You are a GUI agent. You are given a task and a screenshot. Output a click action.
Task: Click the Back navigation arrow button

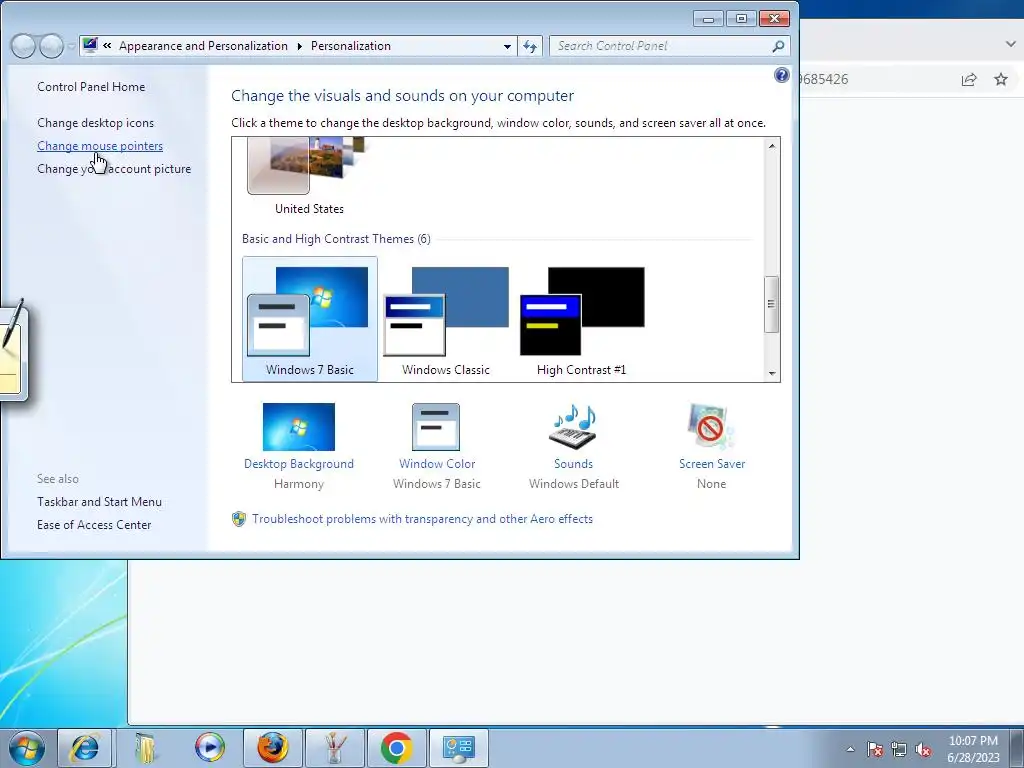[24, 46]
